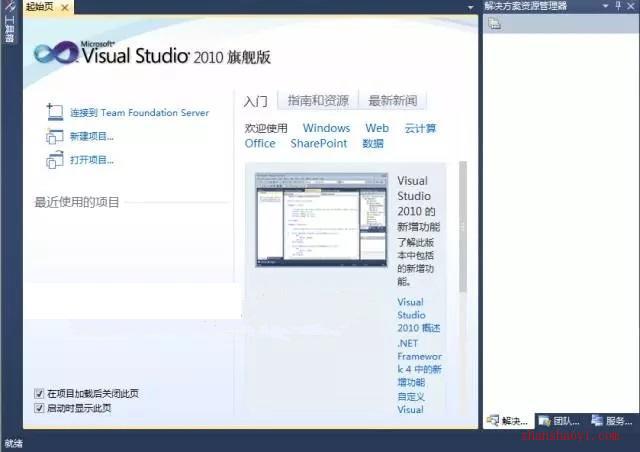Click the 最近使用的项目 heading
Image resolution: width=640 pixels, height=452 pixels.
click(77, 202)
